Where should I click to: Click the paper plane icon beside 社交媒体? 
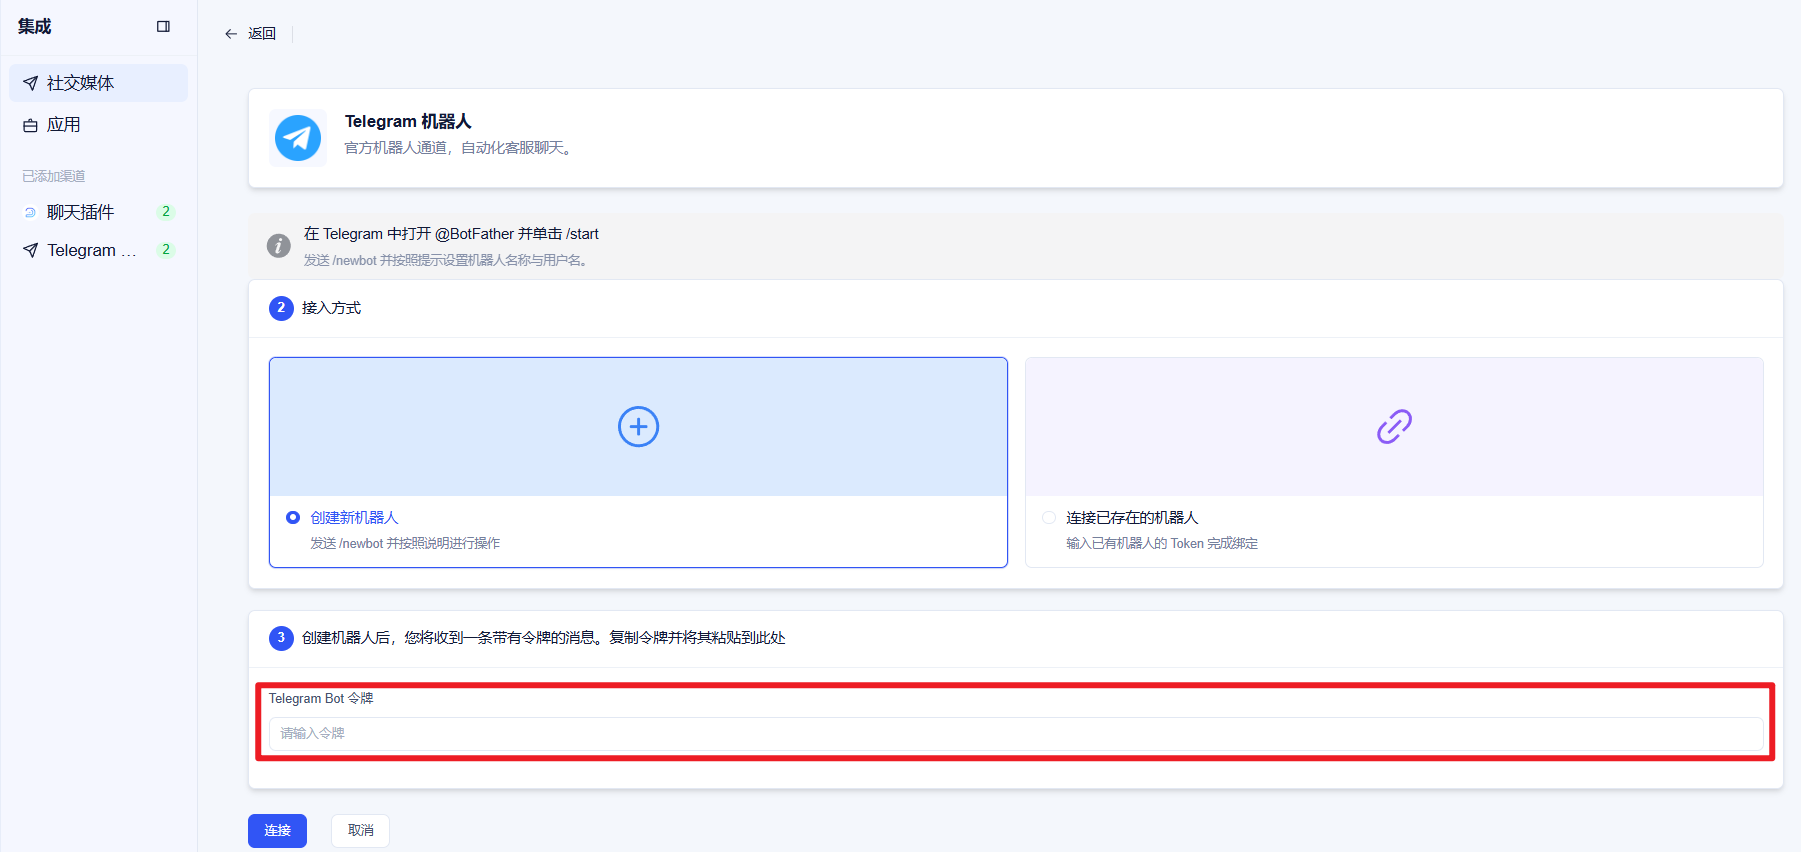[31, 83]
